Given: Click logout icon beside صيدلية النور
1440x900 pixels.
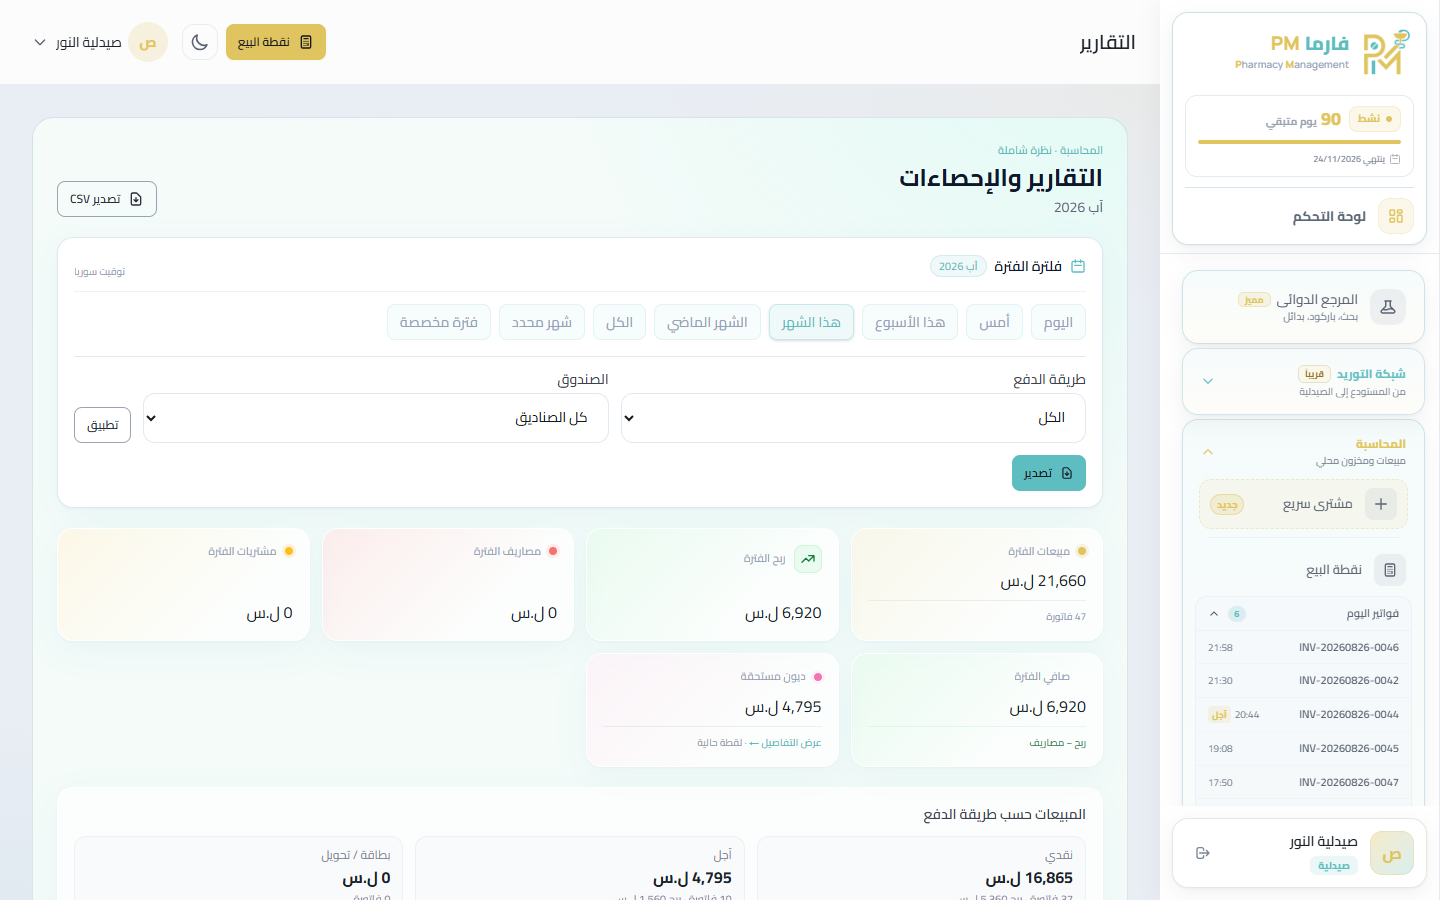Looking at the screenshot, I should pos(1203,853).
